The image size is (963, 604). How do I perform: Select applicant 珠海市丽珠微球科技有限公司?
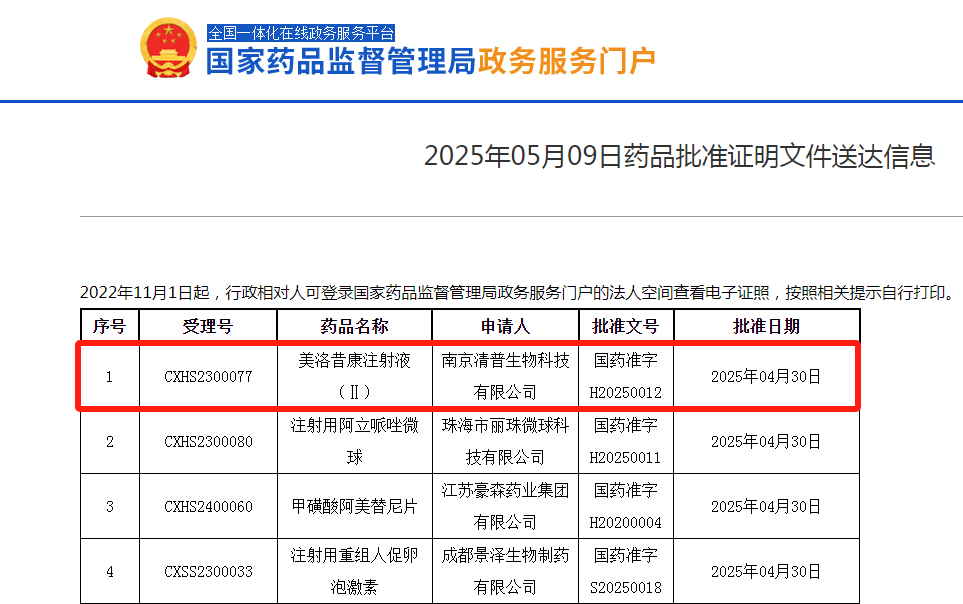click(x=505, y=441)
